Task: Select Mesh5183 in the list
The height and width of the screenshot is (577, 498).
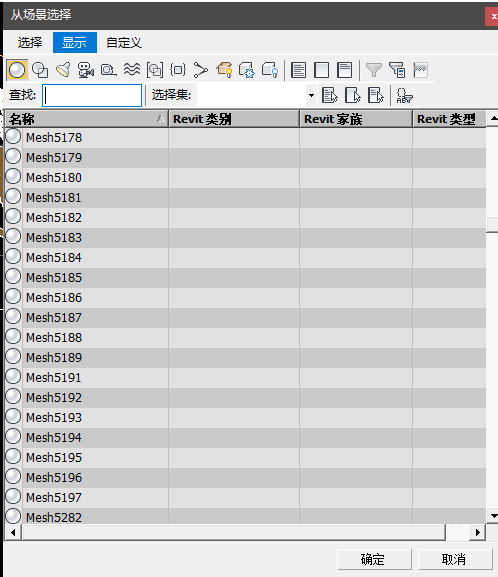Action: [x=54, y=237]
